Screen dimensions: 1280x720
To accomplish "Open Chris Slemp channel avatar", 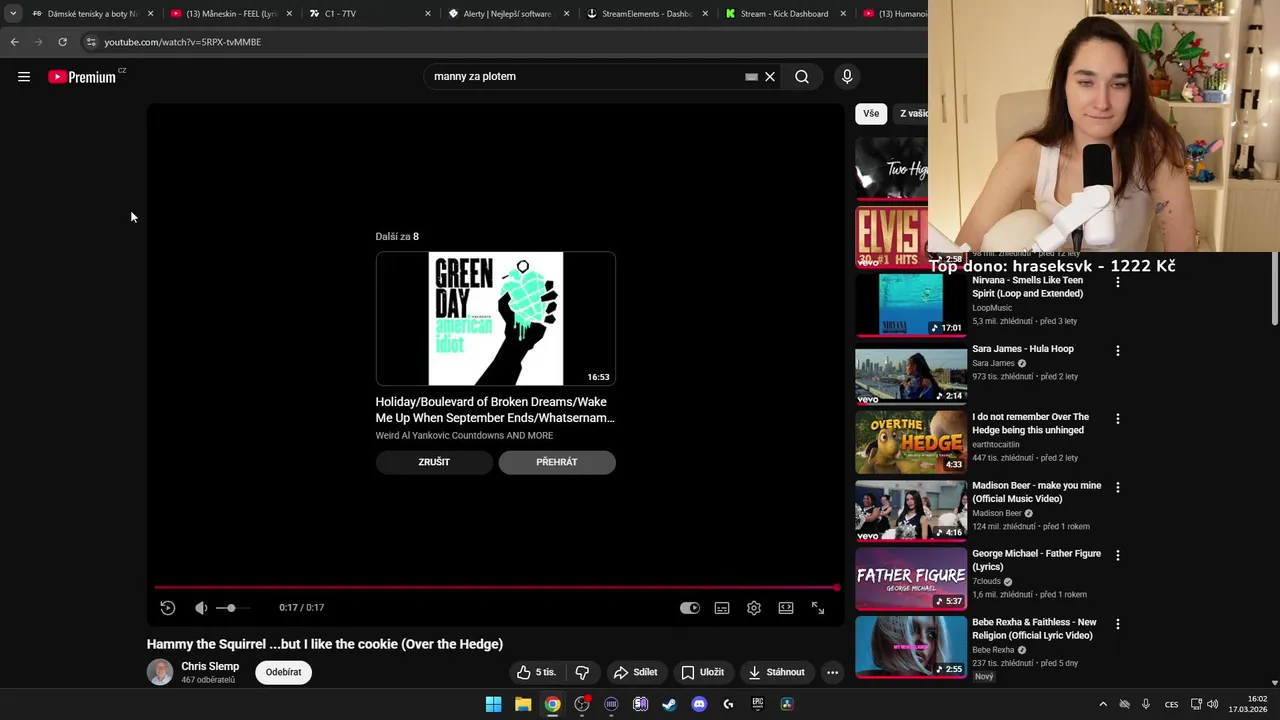I will pos(160,672).
